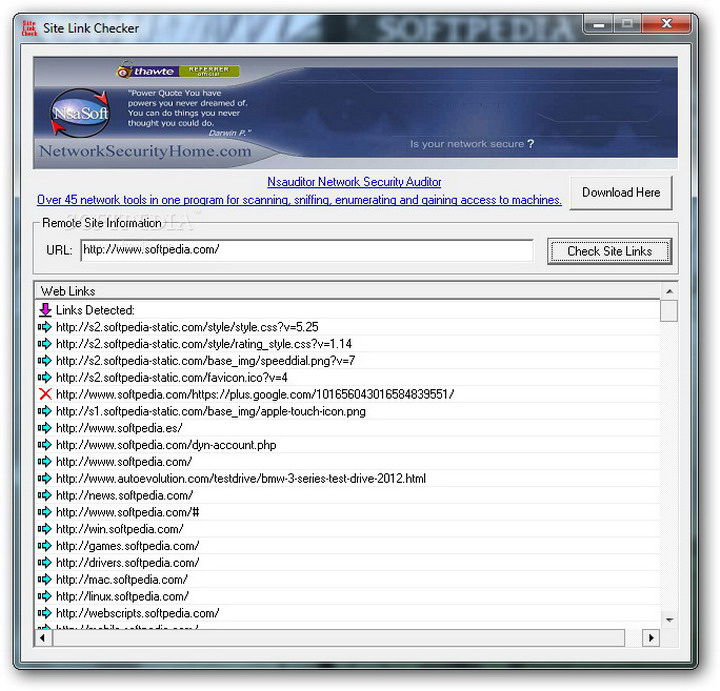Click the red X icon beside plus.google.com link
720x691 pixels.
coord(44,394)
